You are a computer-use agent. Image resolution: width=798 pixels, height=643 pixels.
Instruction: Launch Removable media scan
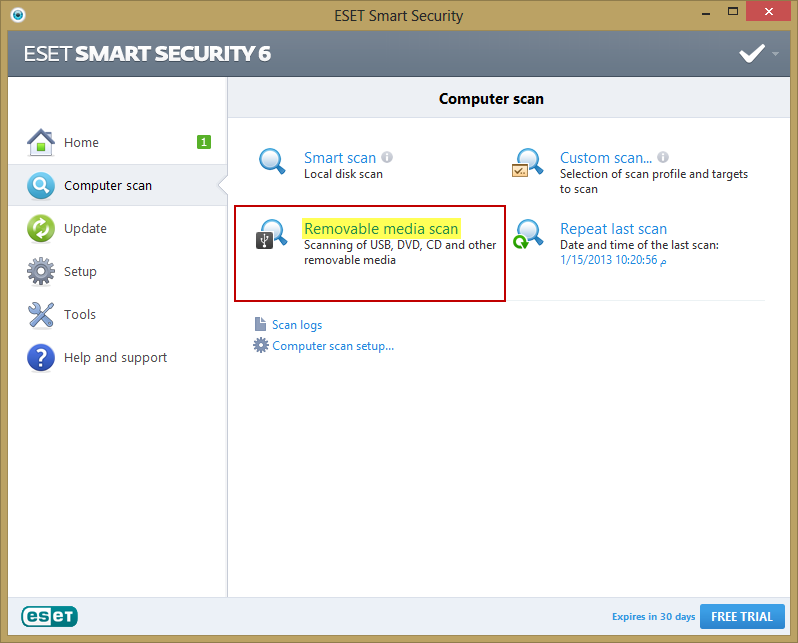pos(381,229)
